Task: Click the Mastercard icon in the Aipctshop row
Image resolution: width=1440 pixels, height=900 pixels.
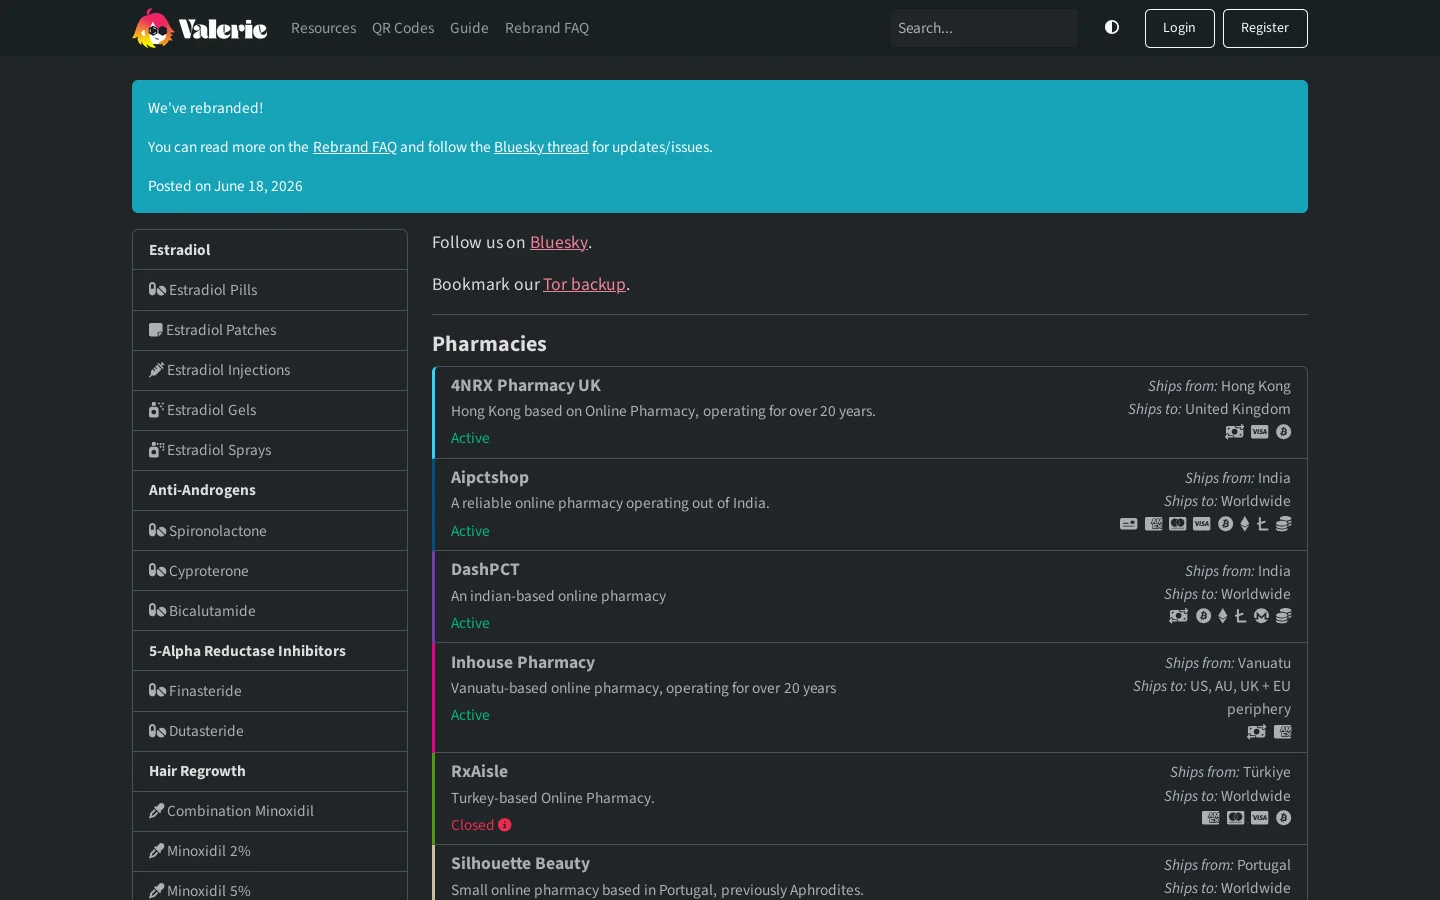Action: (1178, 524)
